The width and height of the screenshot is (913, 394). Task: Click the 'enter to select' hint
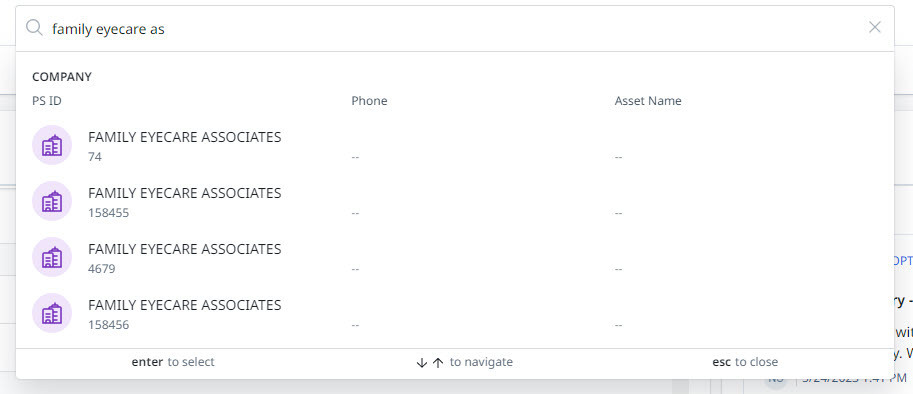[173, 362]
